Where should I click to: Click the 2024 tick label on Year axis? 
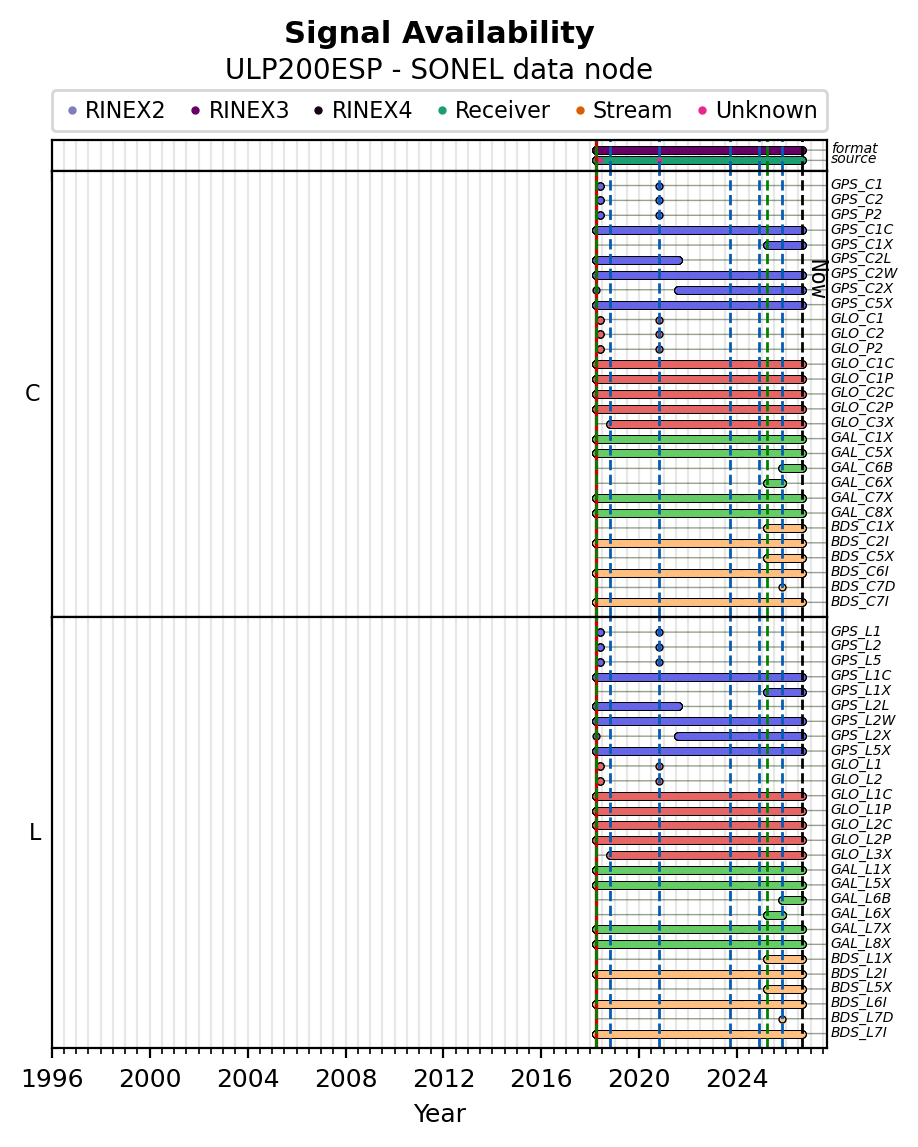coord(737,1079)
